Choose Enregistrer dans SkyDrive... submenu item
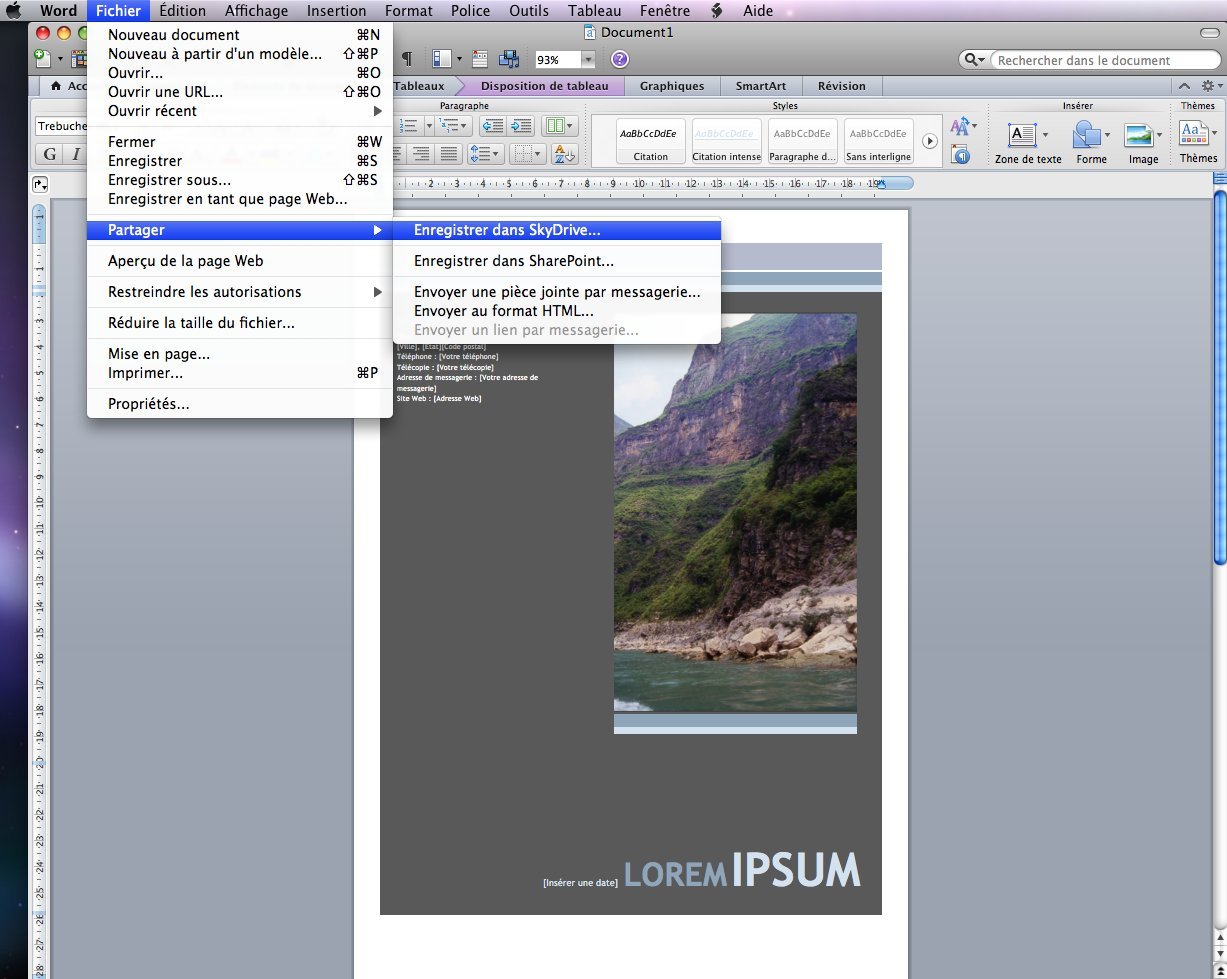This screenshot has height=979, width=1227. point(556,230)
